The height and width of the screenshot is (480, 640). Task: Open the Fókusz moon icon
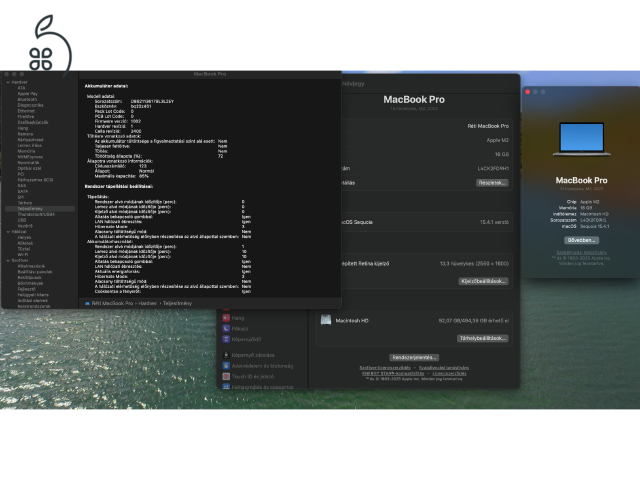(x=226, y=329)
